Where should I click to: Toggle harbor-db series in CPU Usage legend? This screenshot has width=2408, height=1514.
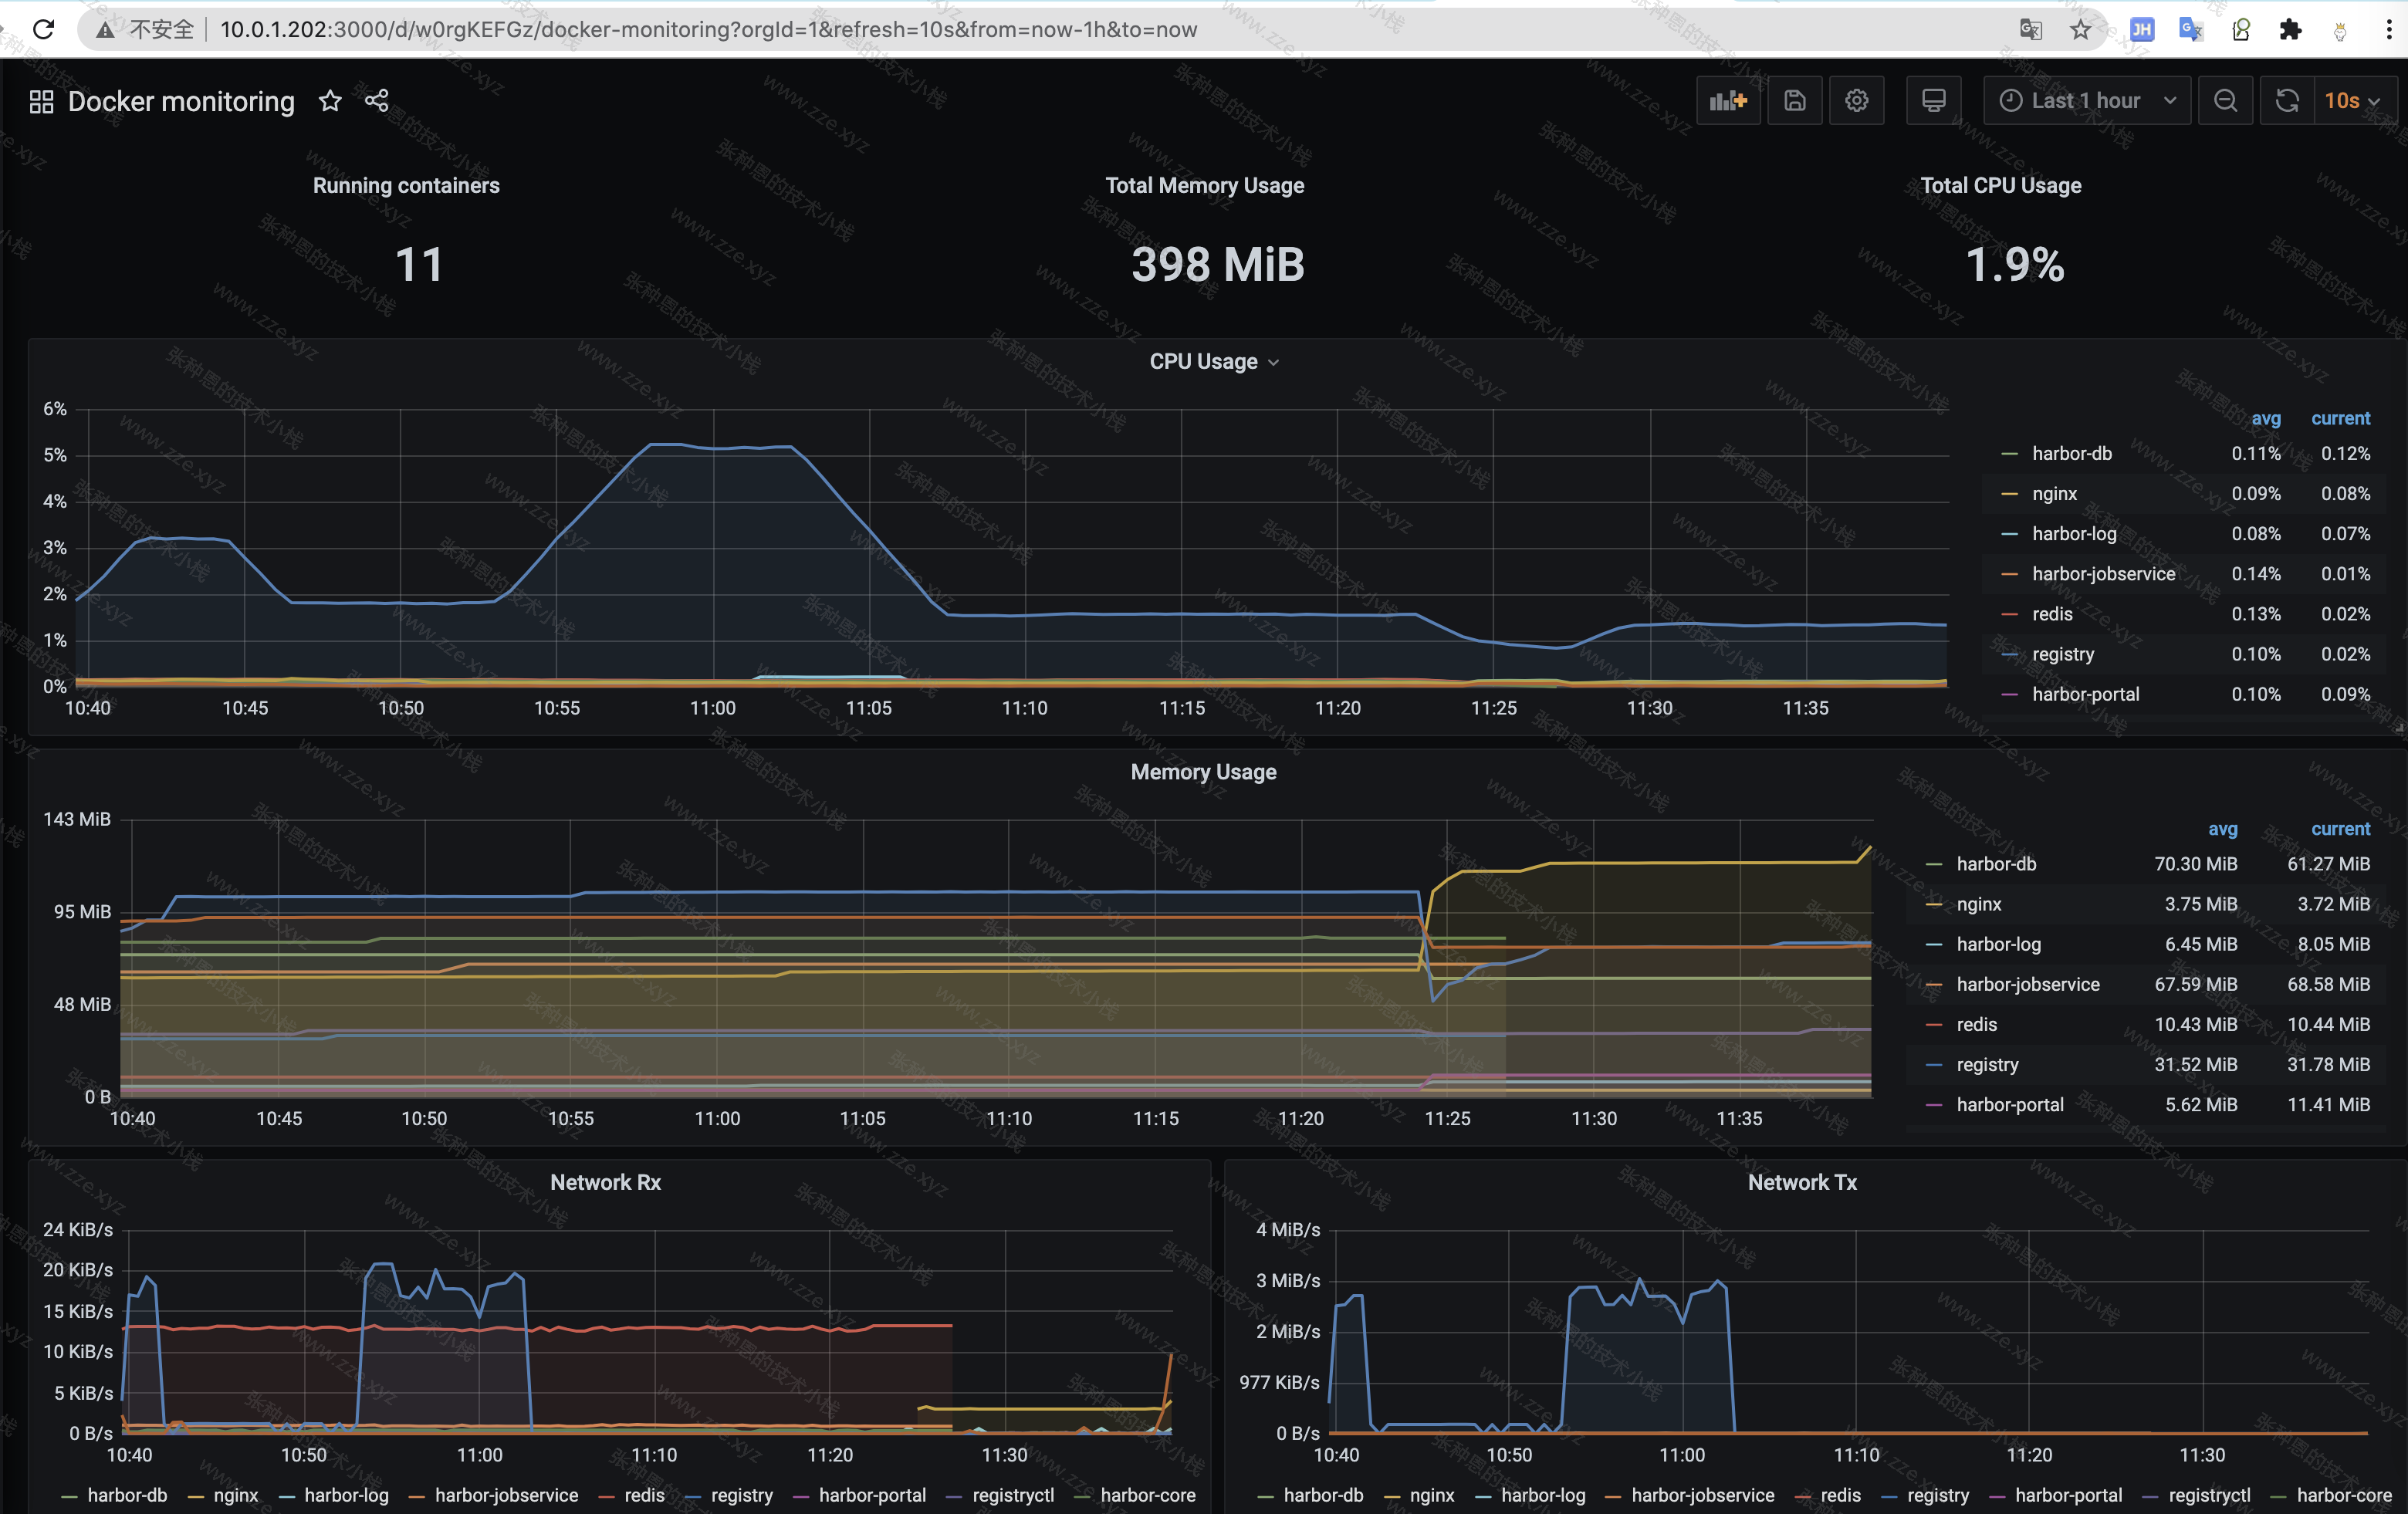(2072, 453)
